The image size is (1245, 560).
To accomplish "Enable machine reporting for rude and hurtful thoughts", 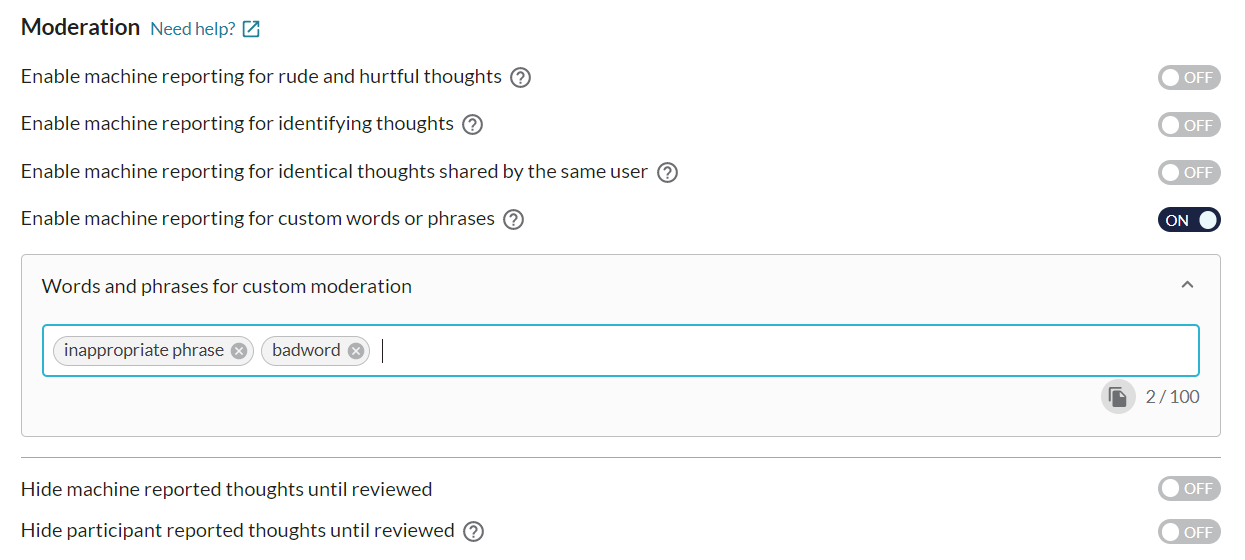I will (1189, 77).
